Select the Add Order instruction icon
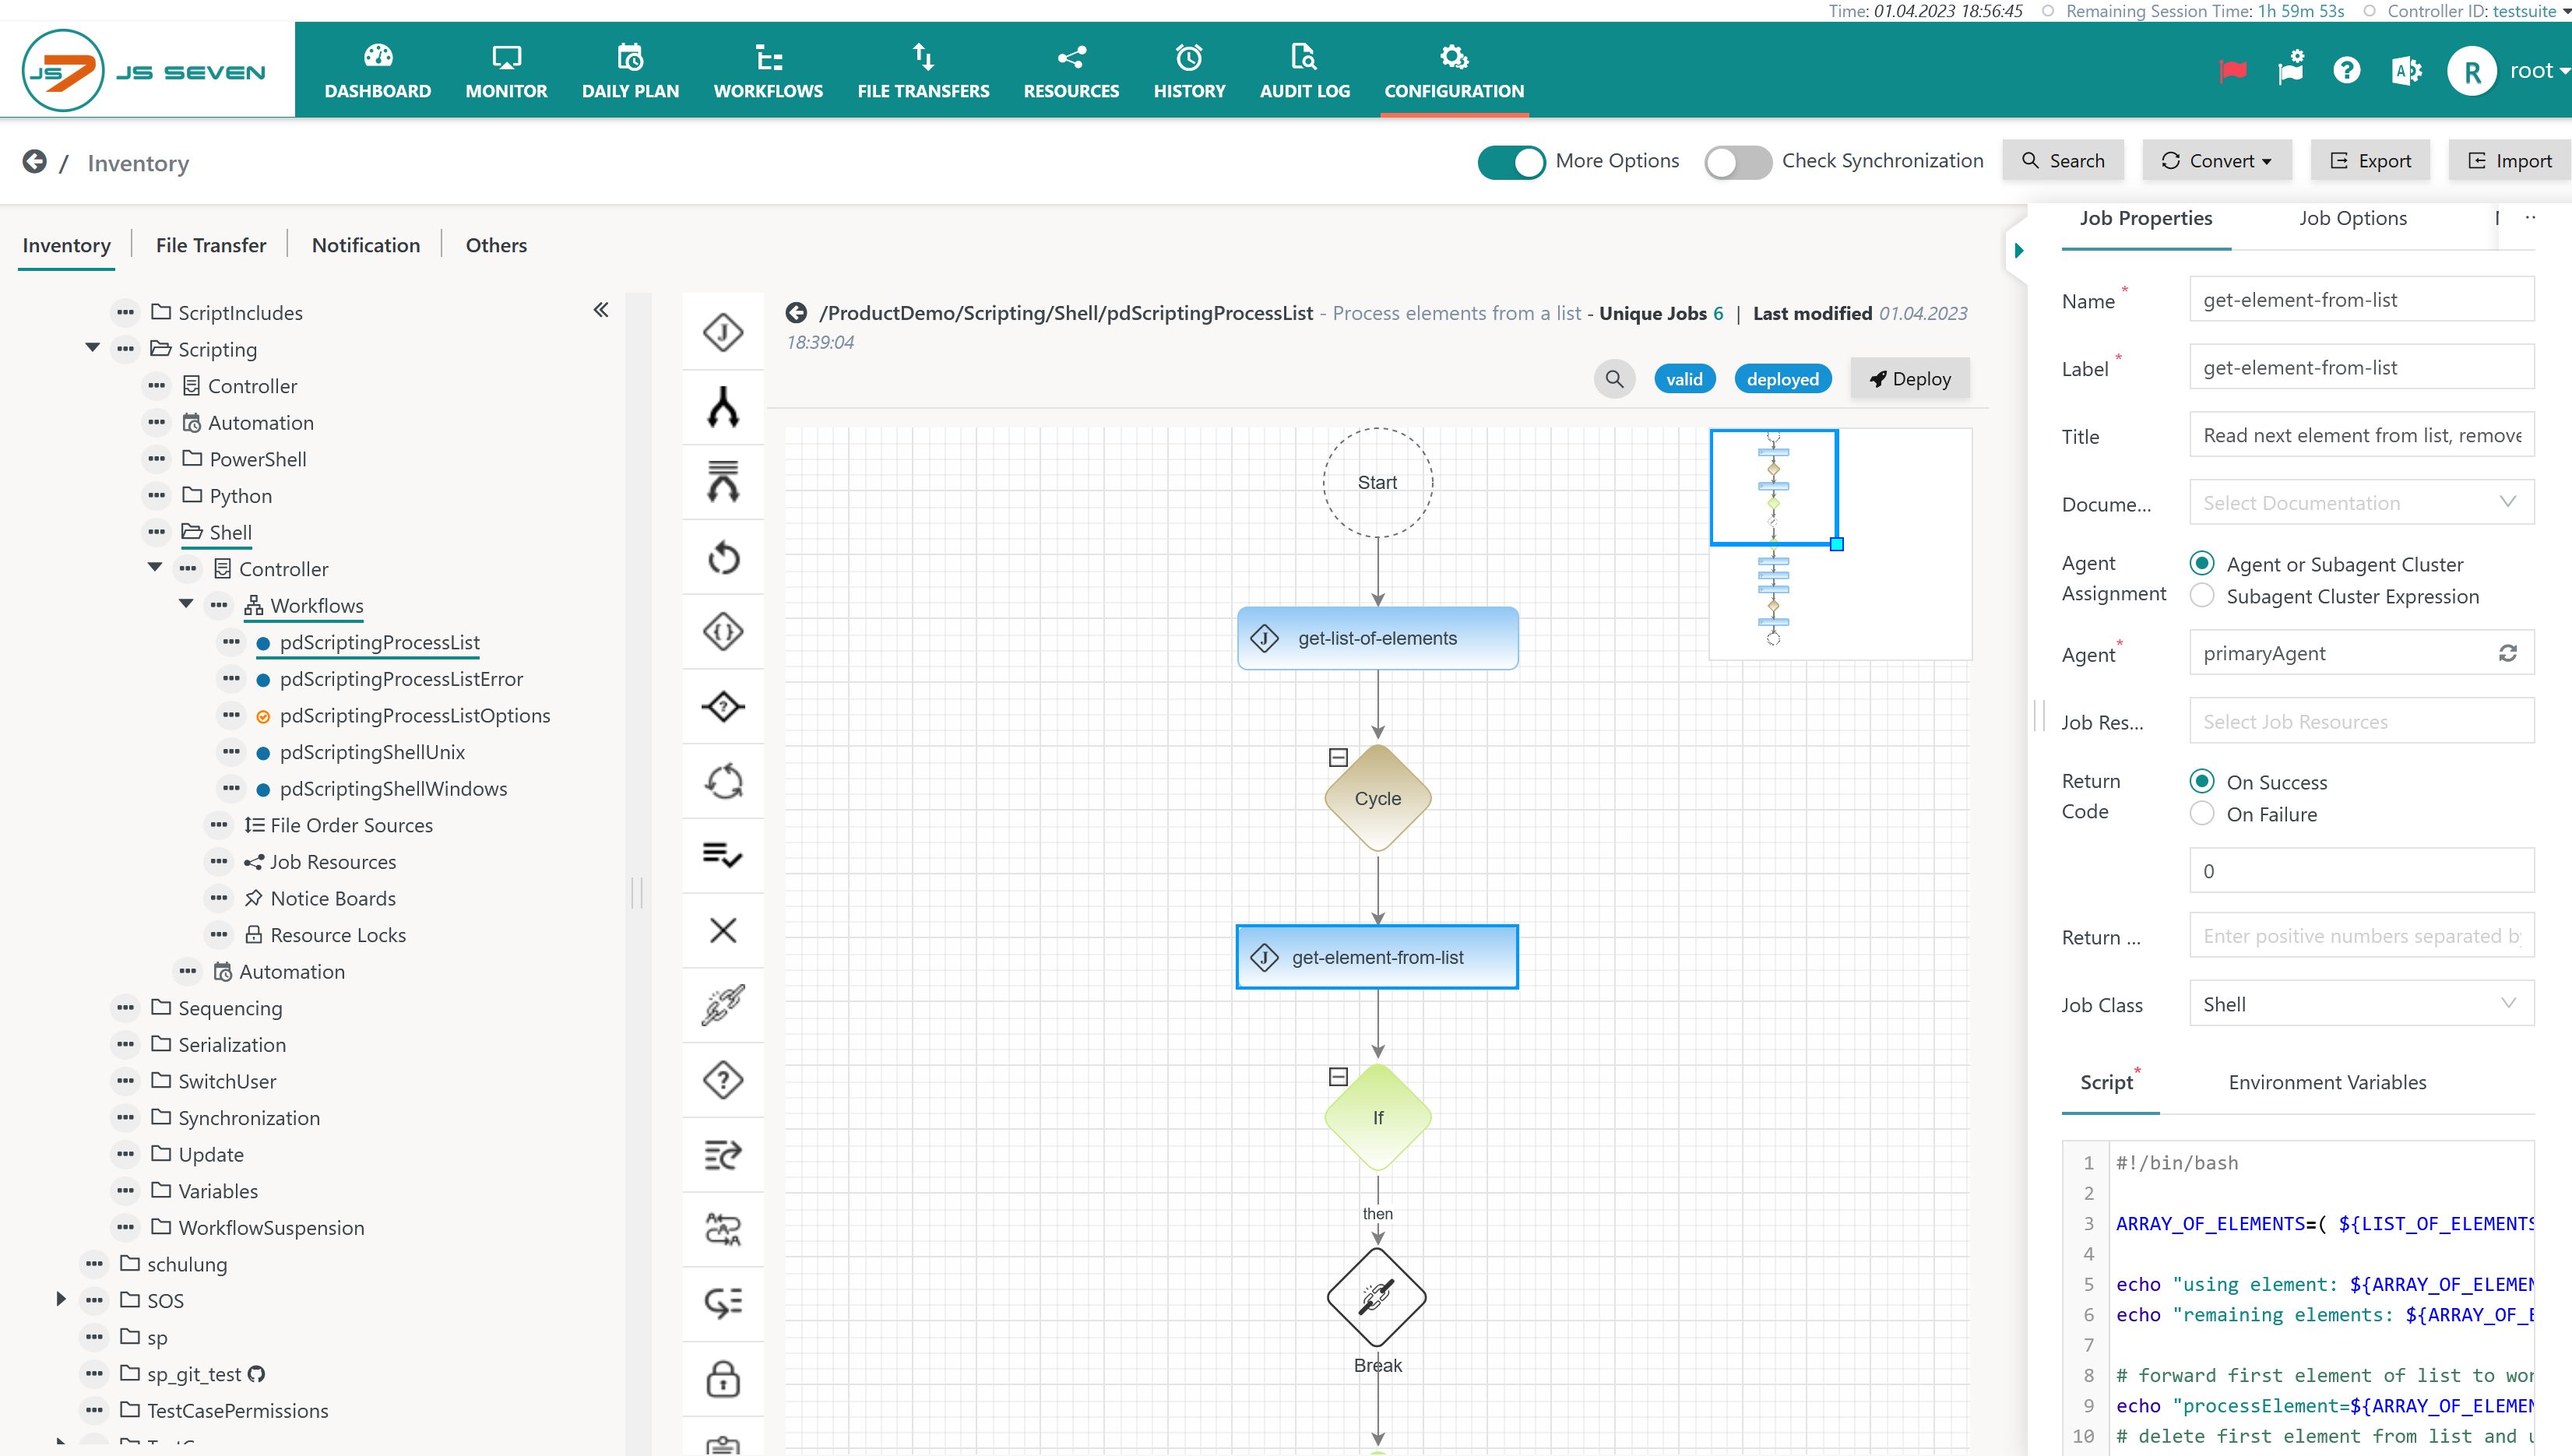 point(723,1155)
